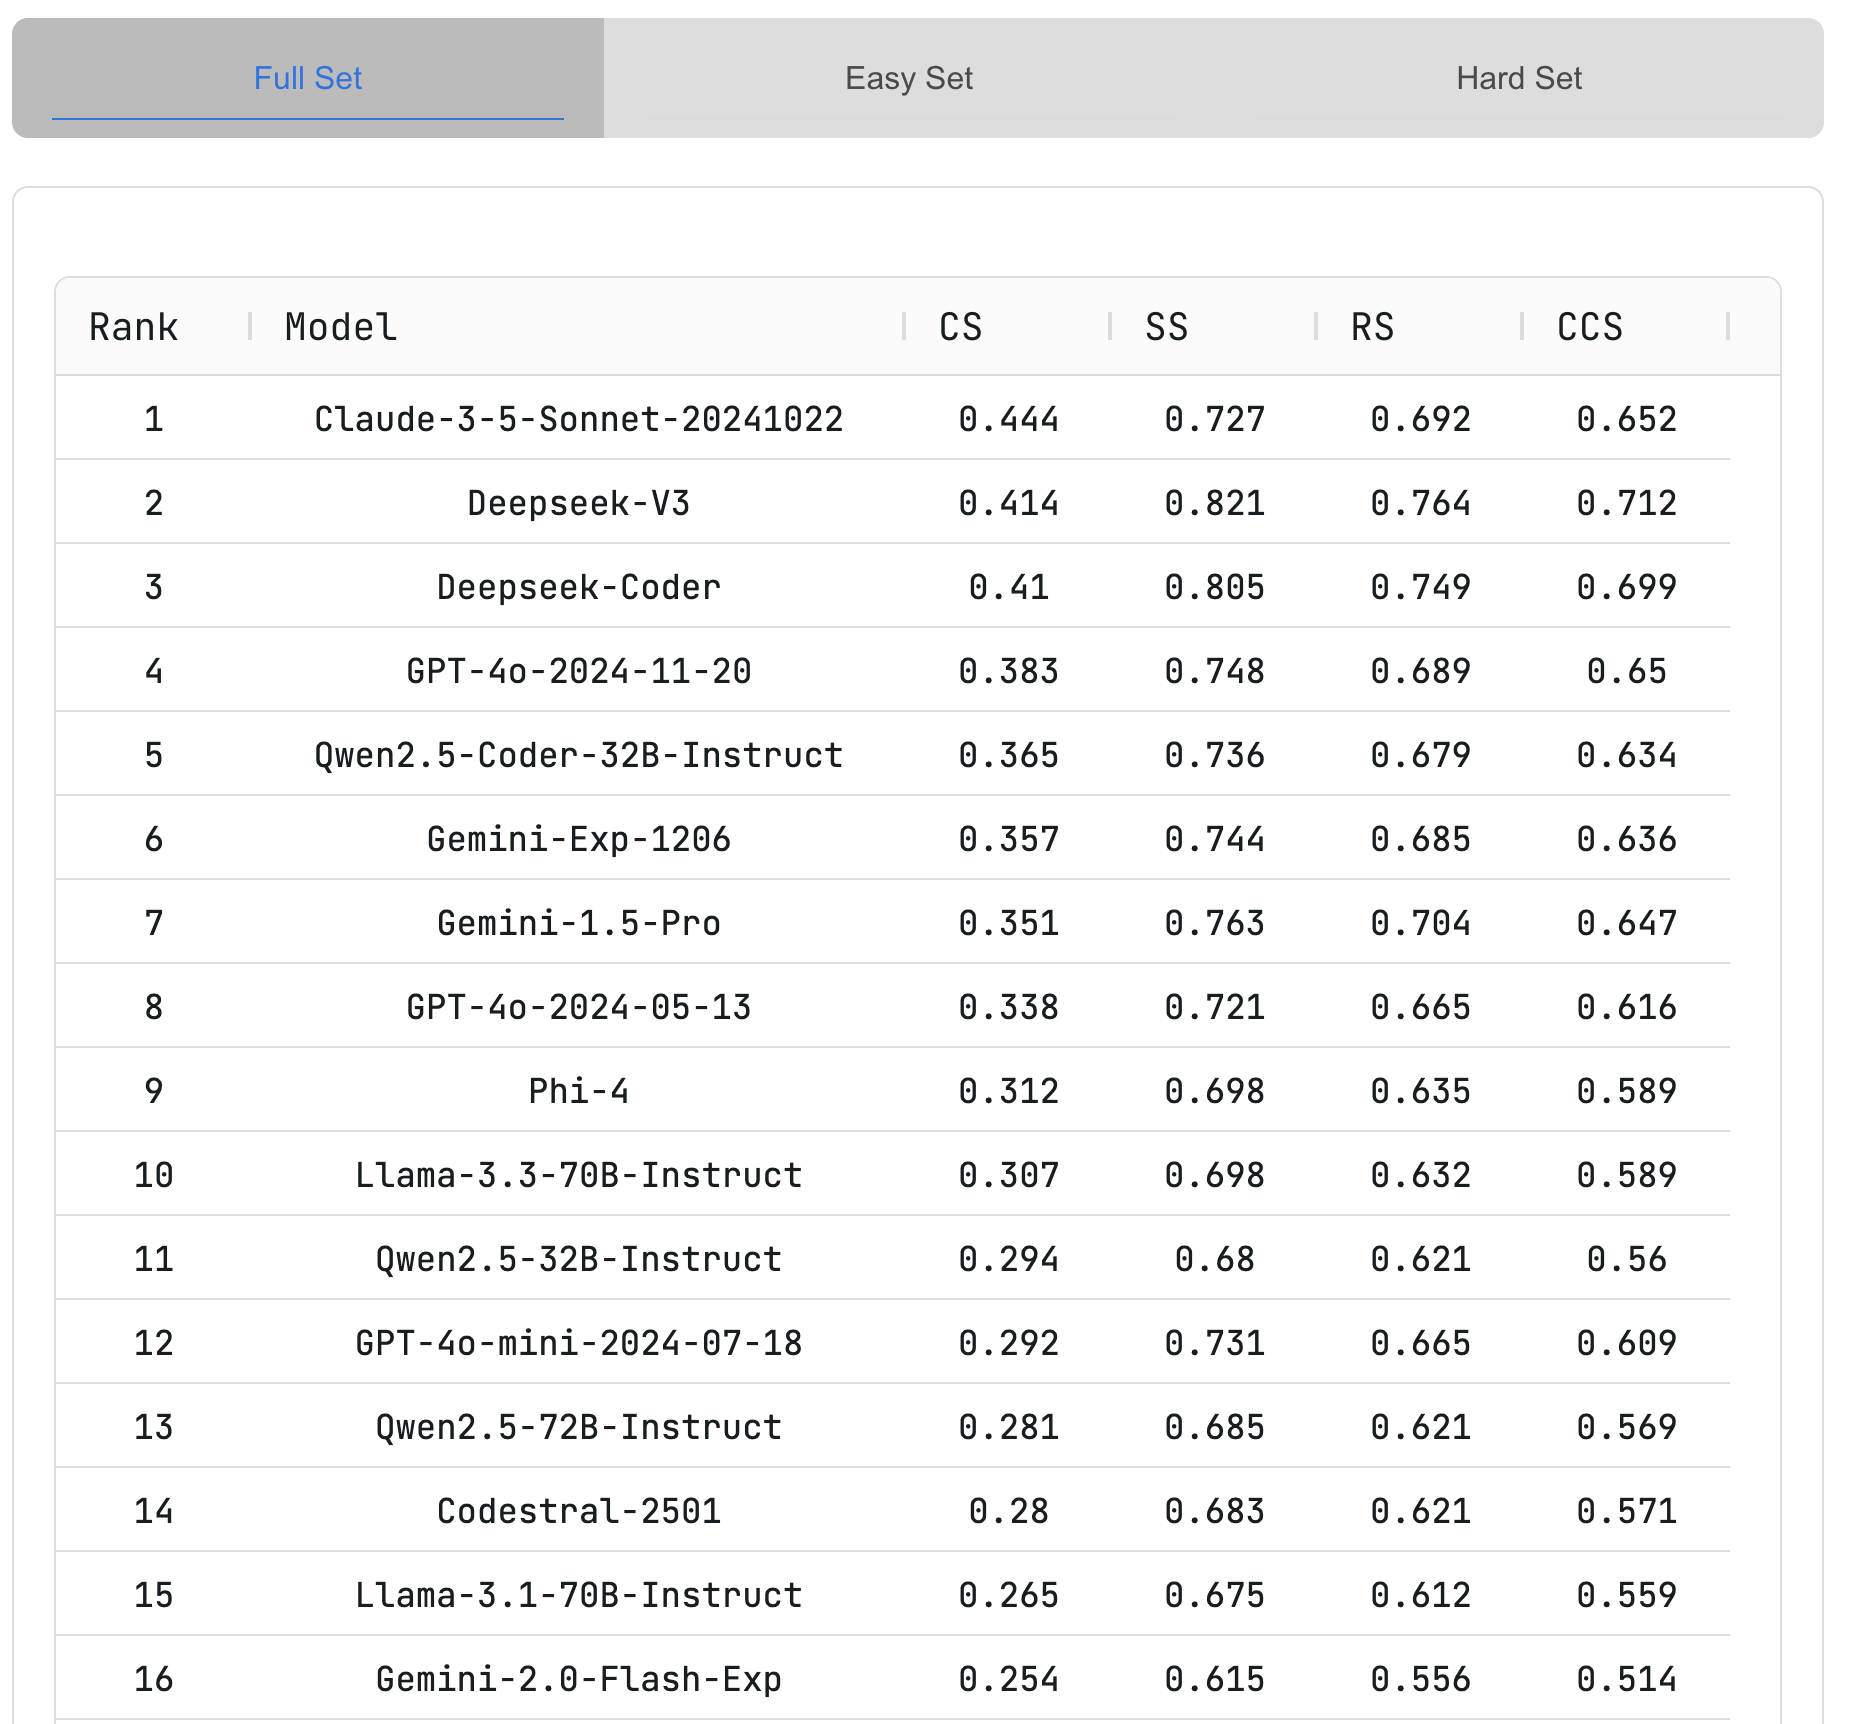
Task: Click CS value 0.28 for Codestral-2501
Action: pyautogui.click(x=1009, y=1511)
